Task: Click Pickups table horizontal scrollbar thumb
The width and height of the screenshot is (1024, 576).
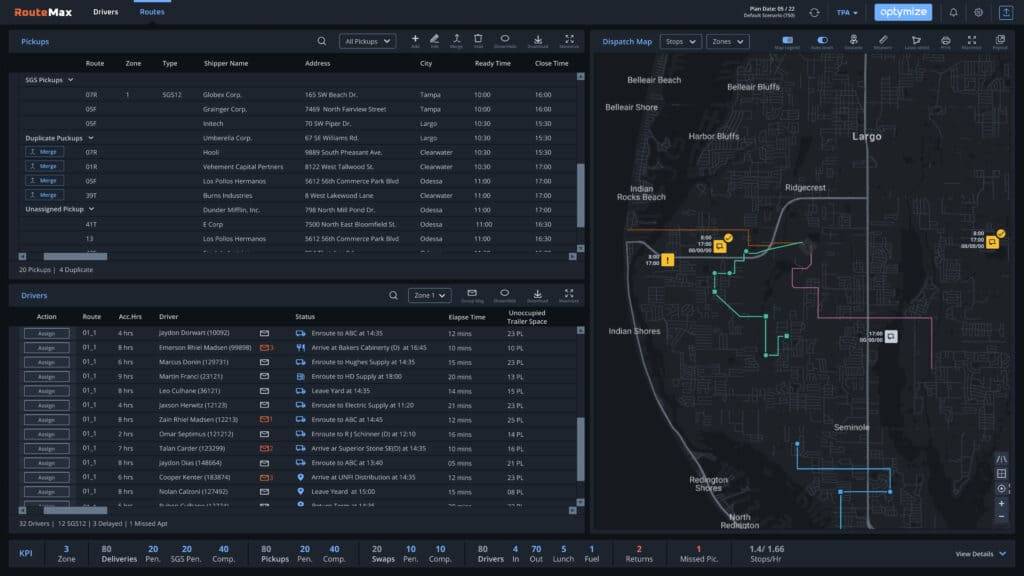Action: [x=75, y=257]
